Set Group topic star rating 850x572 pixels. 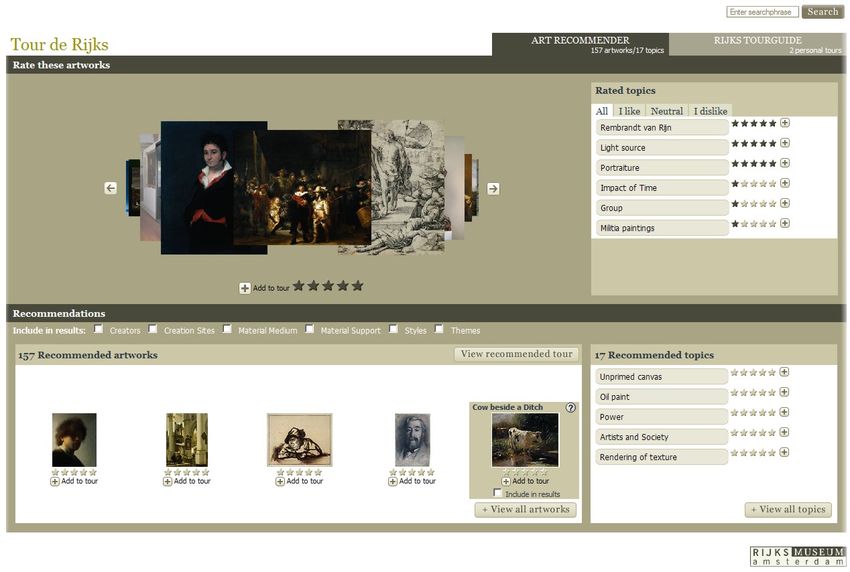pos(754,204)
